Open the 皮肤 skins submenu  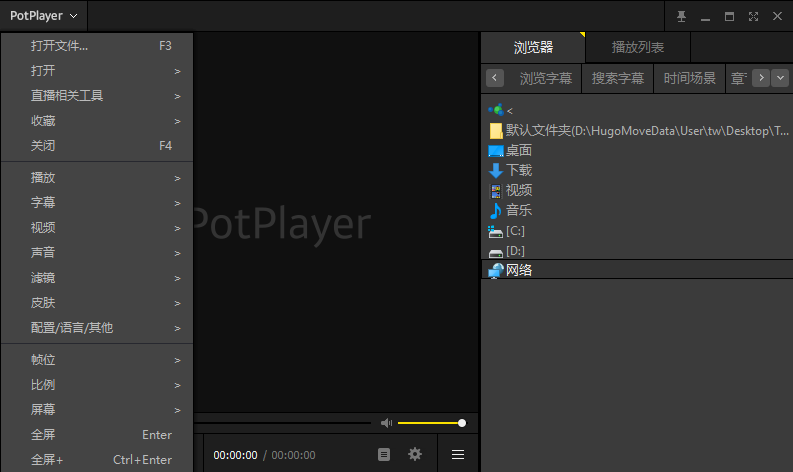(x=97, y=303)
